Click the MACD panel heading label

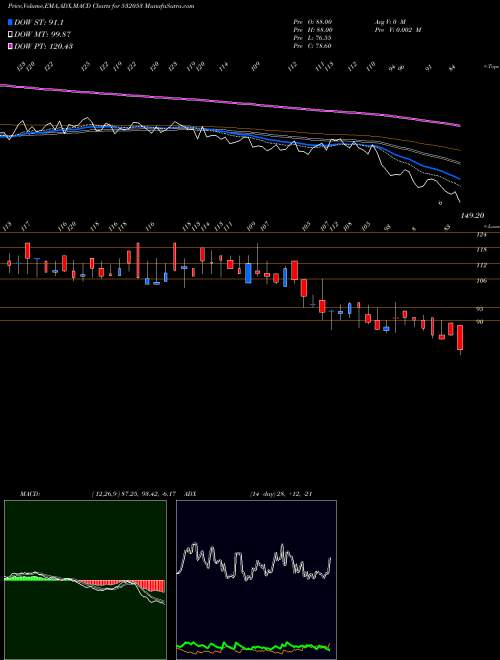(29, 494)
